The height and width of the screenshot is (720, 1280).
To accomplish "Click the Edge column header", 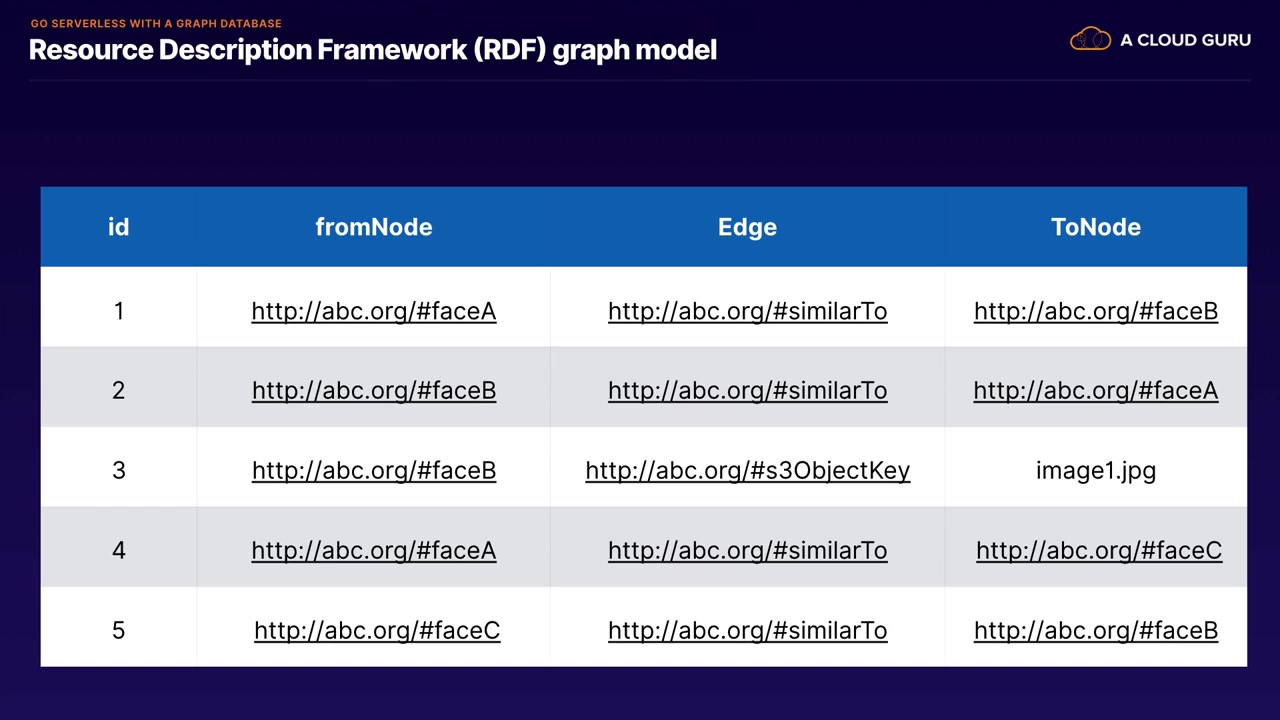I will 747,227.
